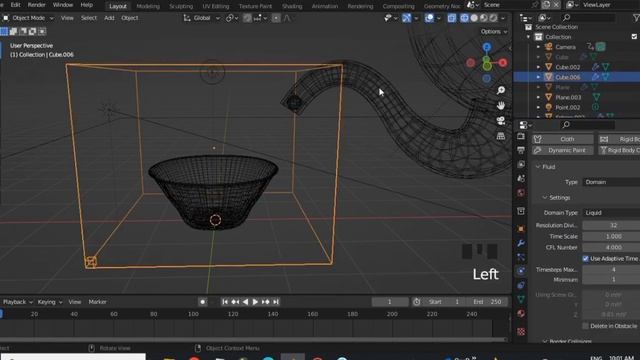Jump to timeline start frame

[x=224, y=302]
